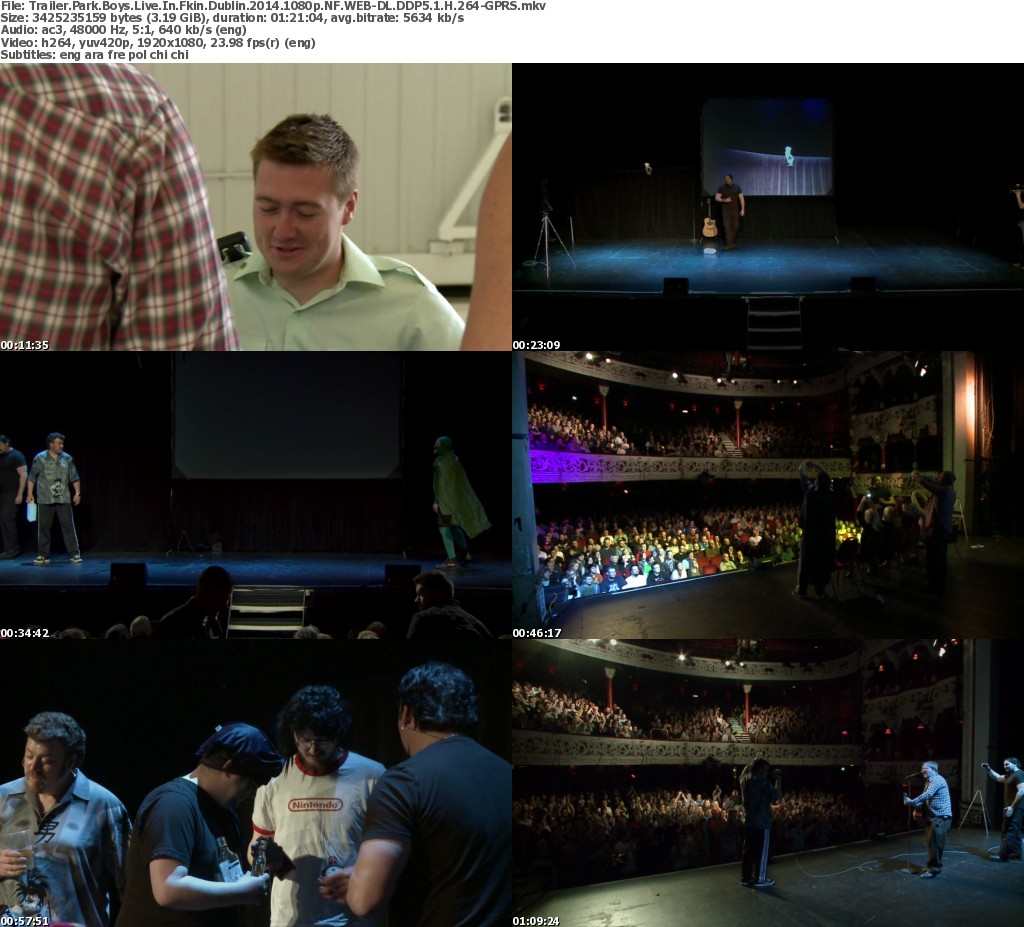Click the Size and duration info line

232,18
